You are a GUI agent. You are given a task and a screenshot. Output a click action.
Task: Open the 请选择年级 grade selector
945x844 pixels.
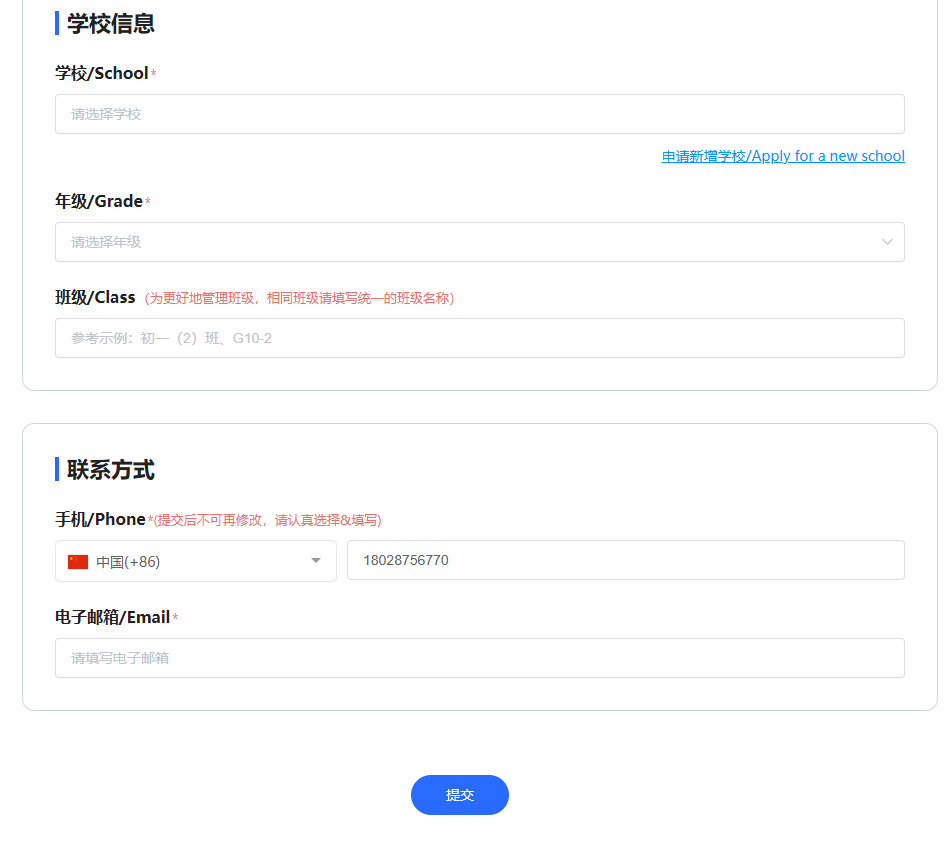click(x=470, y=242)
